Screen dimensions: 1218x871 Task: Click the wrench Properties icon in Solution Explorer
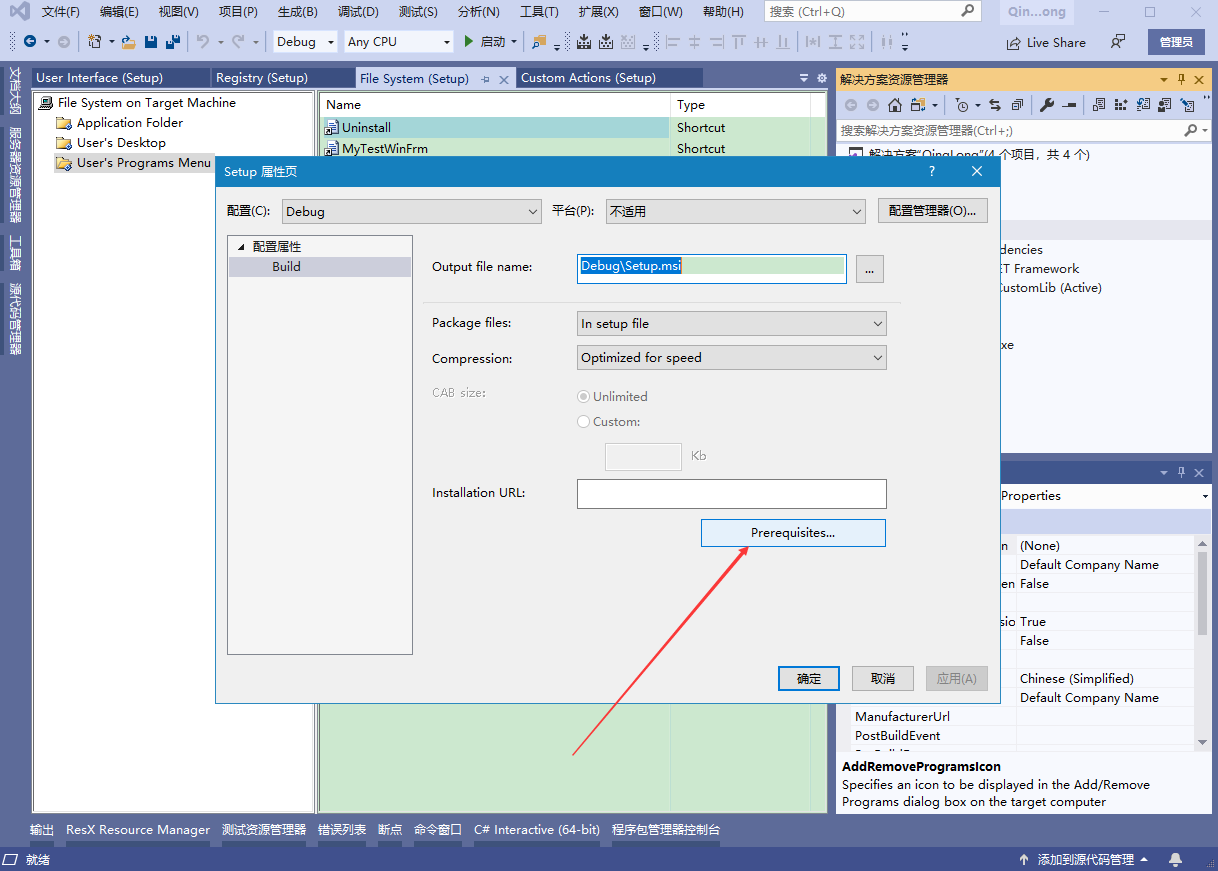coord(1047,105)
